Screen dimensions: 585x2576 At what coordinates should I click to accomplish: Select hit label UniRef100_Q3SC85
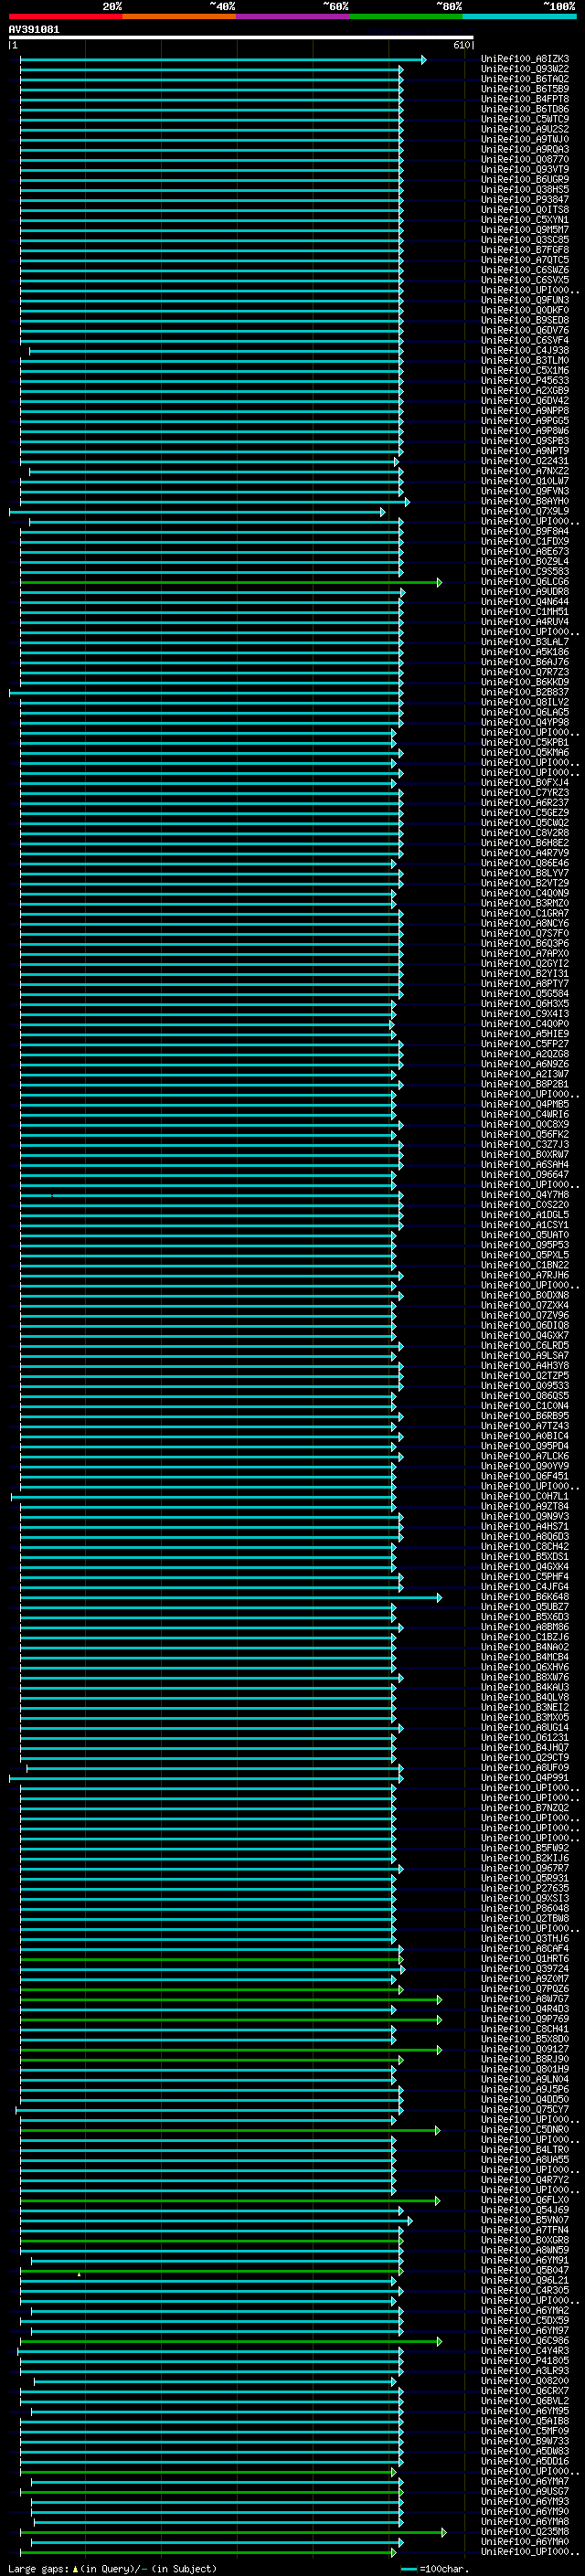[x=525, y=240]
